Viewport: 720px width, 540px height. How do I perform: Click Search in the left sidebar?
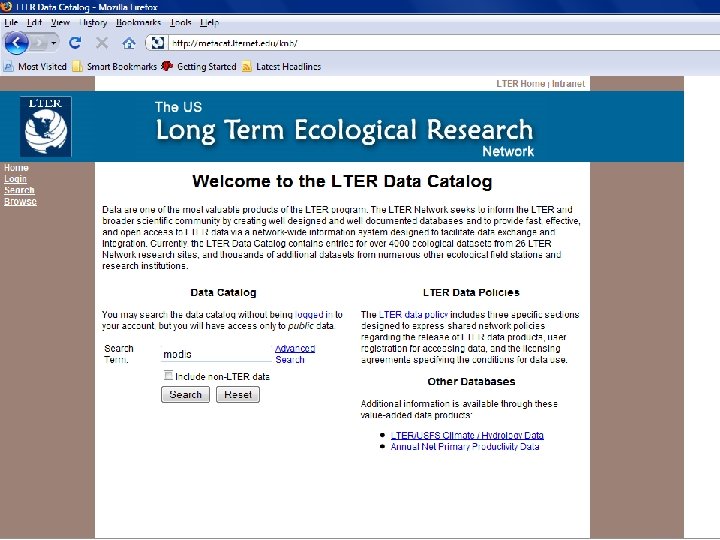(x=19, y=190)
